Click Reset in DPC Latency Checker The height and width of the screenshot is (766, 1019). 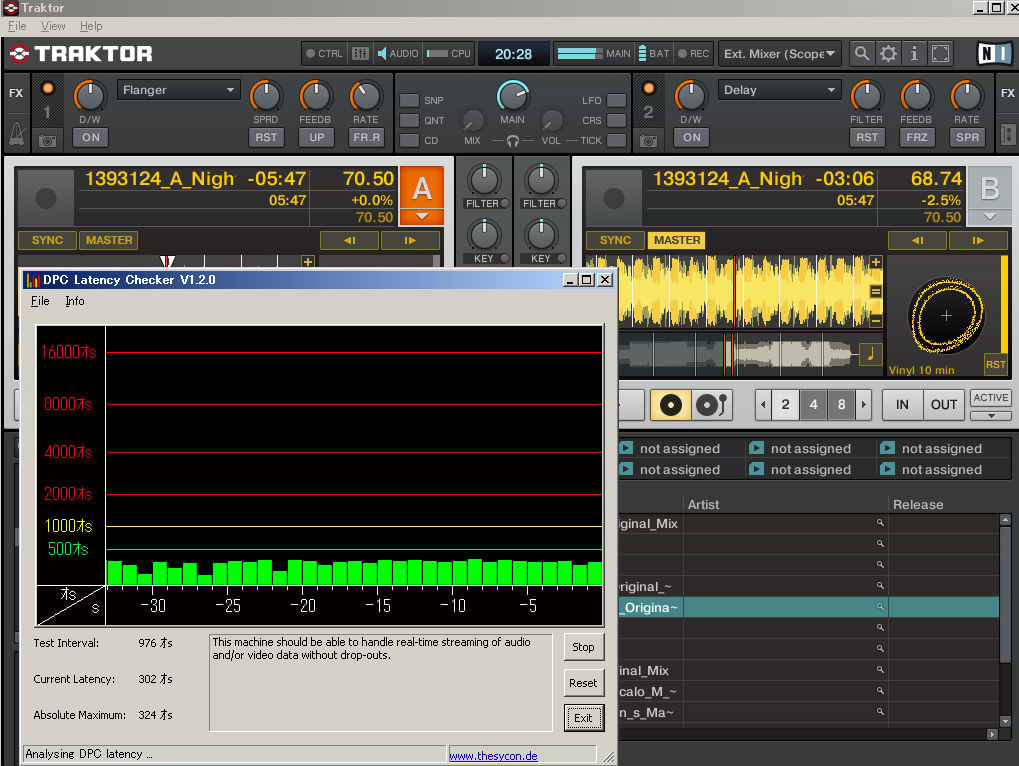coord(583,683)
